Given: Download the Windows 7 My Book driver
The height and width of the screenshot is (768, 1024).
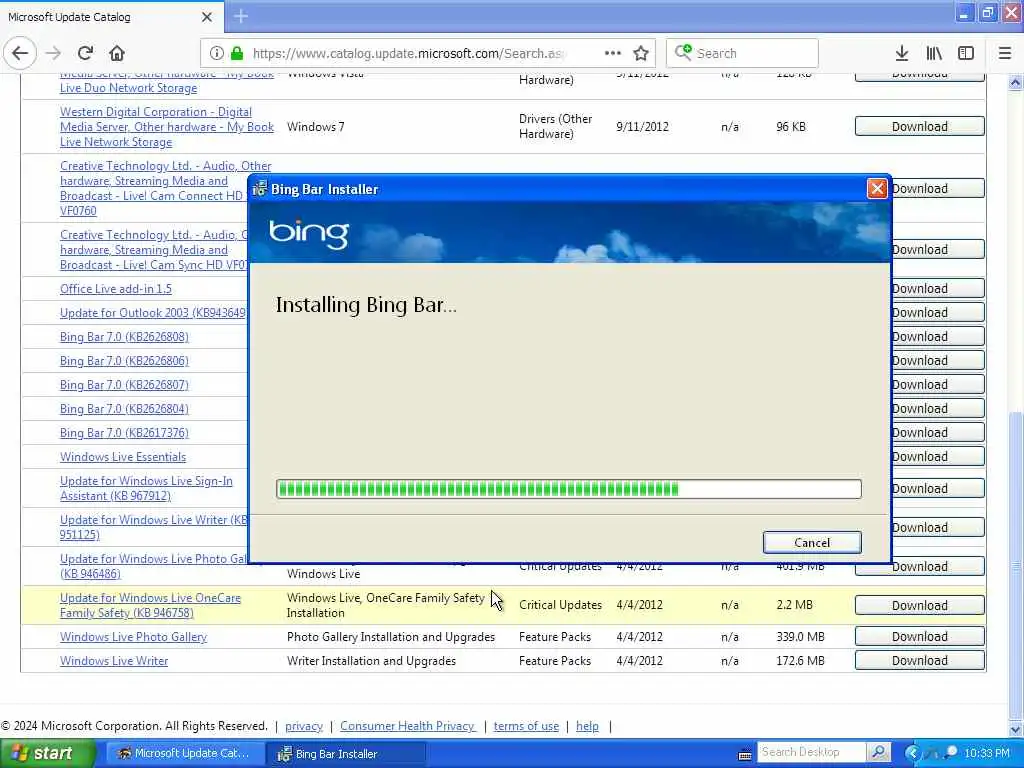Looking at the screenshot, I should (920, 127).
